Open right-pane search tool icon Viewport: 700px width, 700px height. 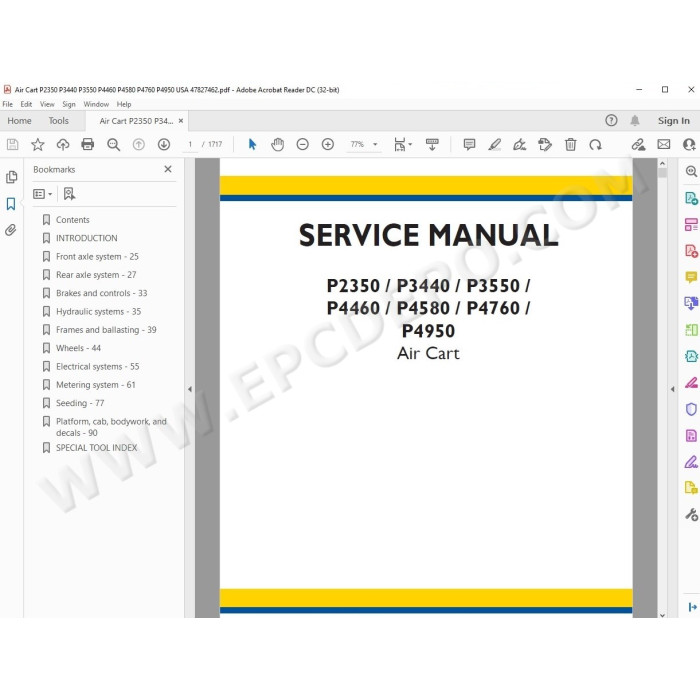tap(691, 171)
